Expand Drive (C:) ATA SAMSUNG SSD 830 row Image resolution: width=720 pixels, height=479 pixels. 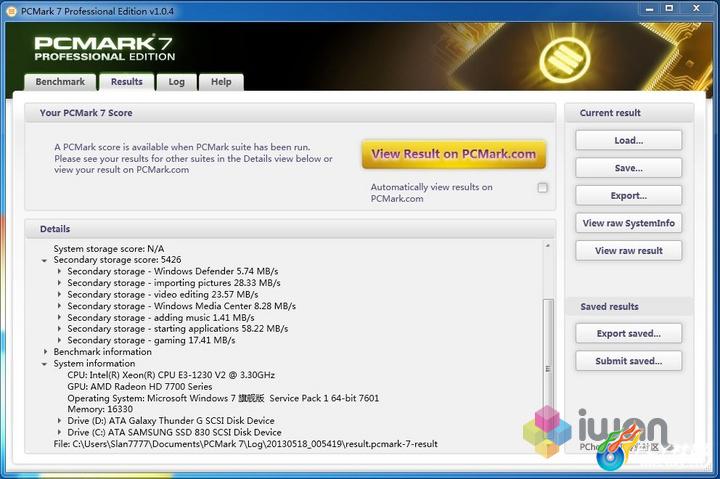59,432
